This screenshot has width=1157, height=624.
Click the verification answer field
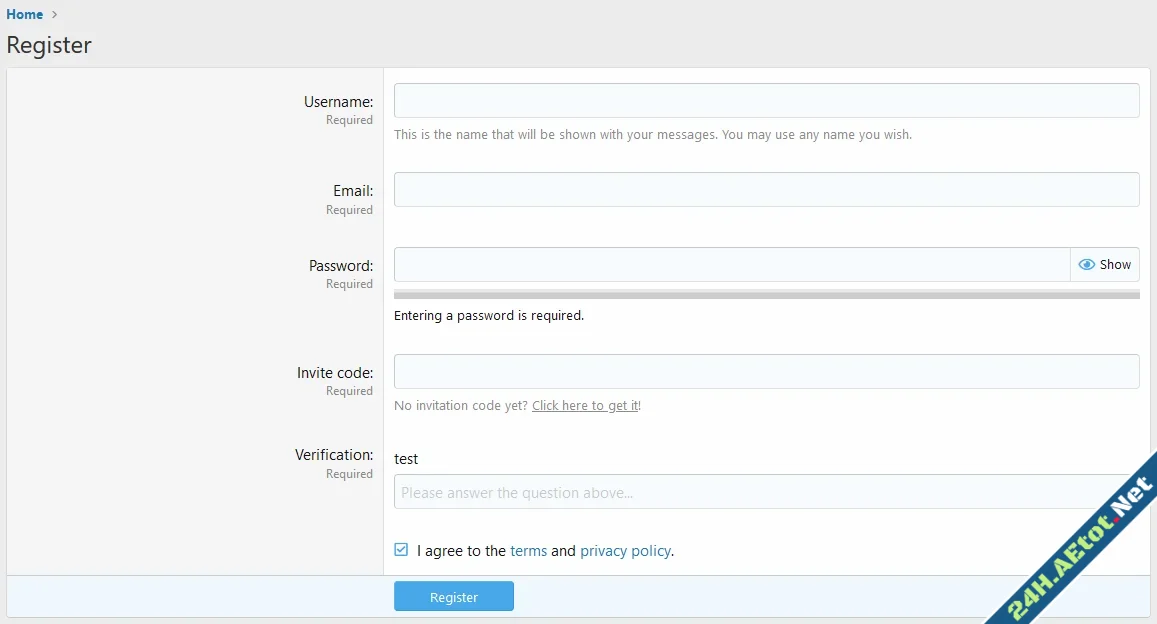coord(766,492)
